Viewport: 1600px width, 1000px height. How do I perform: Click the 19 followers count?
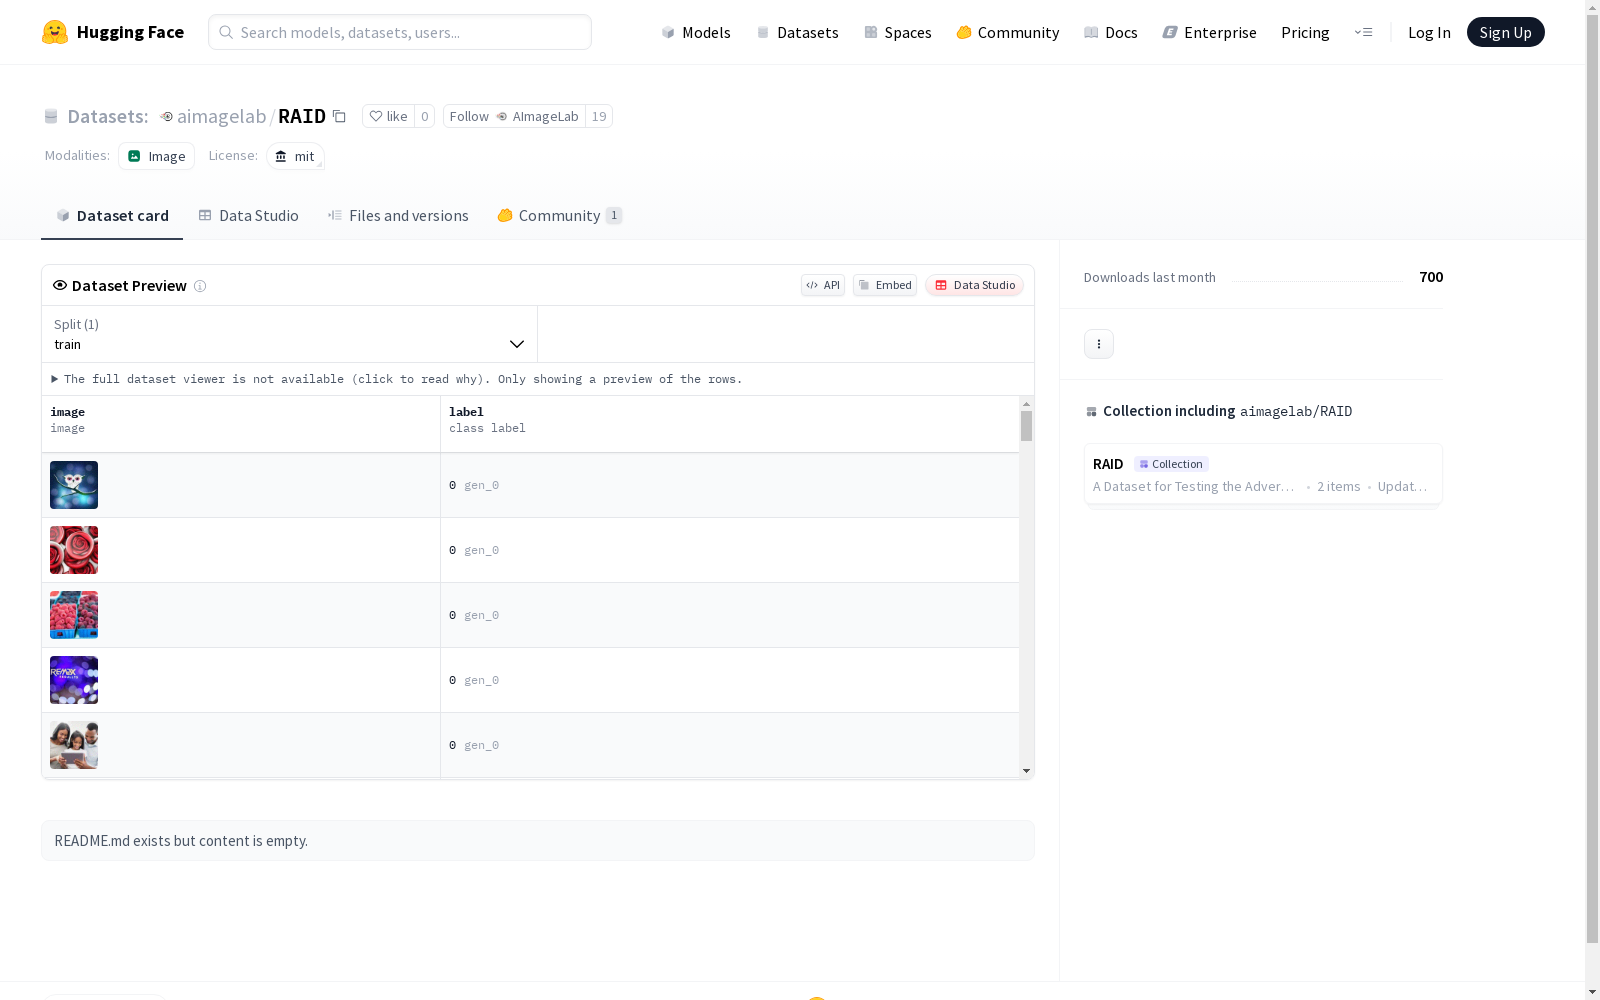coord(599,116)
